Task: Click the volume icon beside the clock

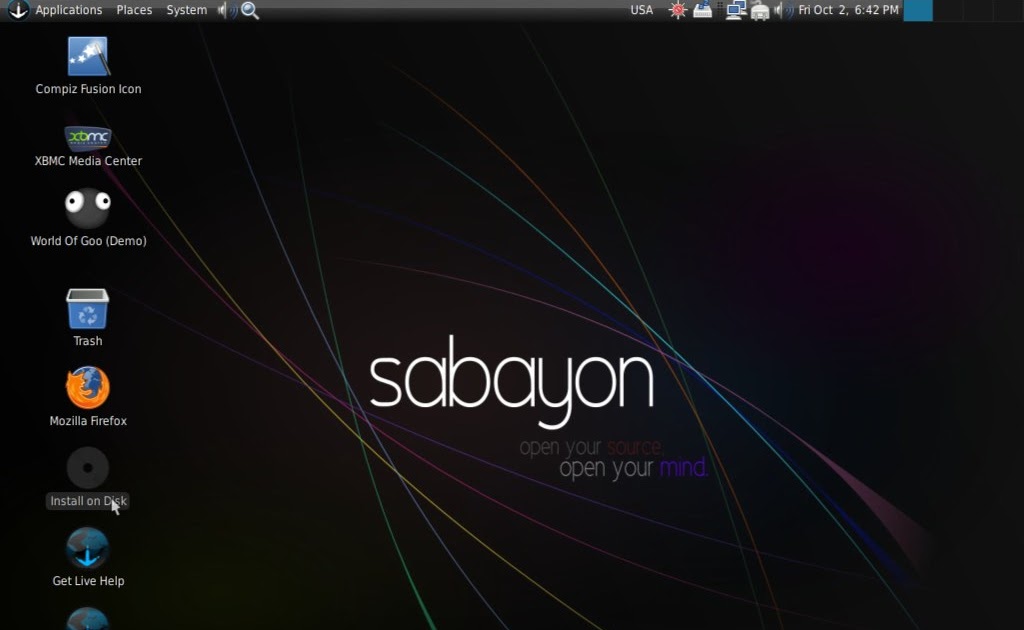Action: coord(782,10)
